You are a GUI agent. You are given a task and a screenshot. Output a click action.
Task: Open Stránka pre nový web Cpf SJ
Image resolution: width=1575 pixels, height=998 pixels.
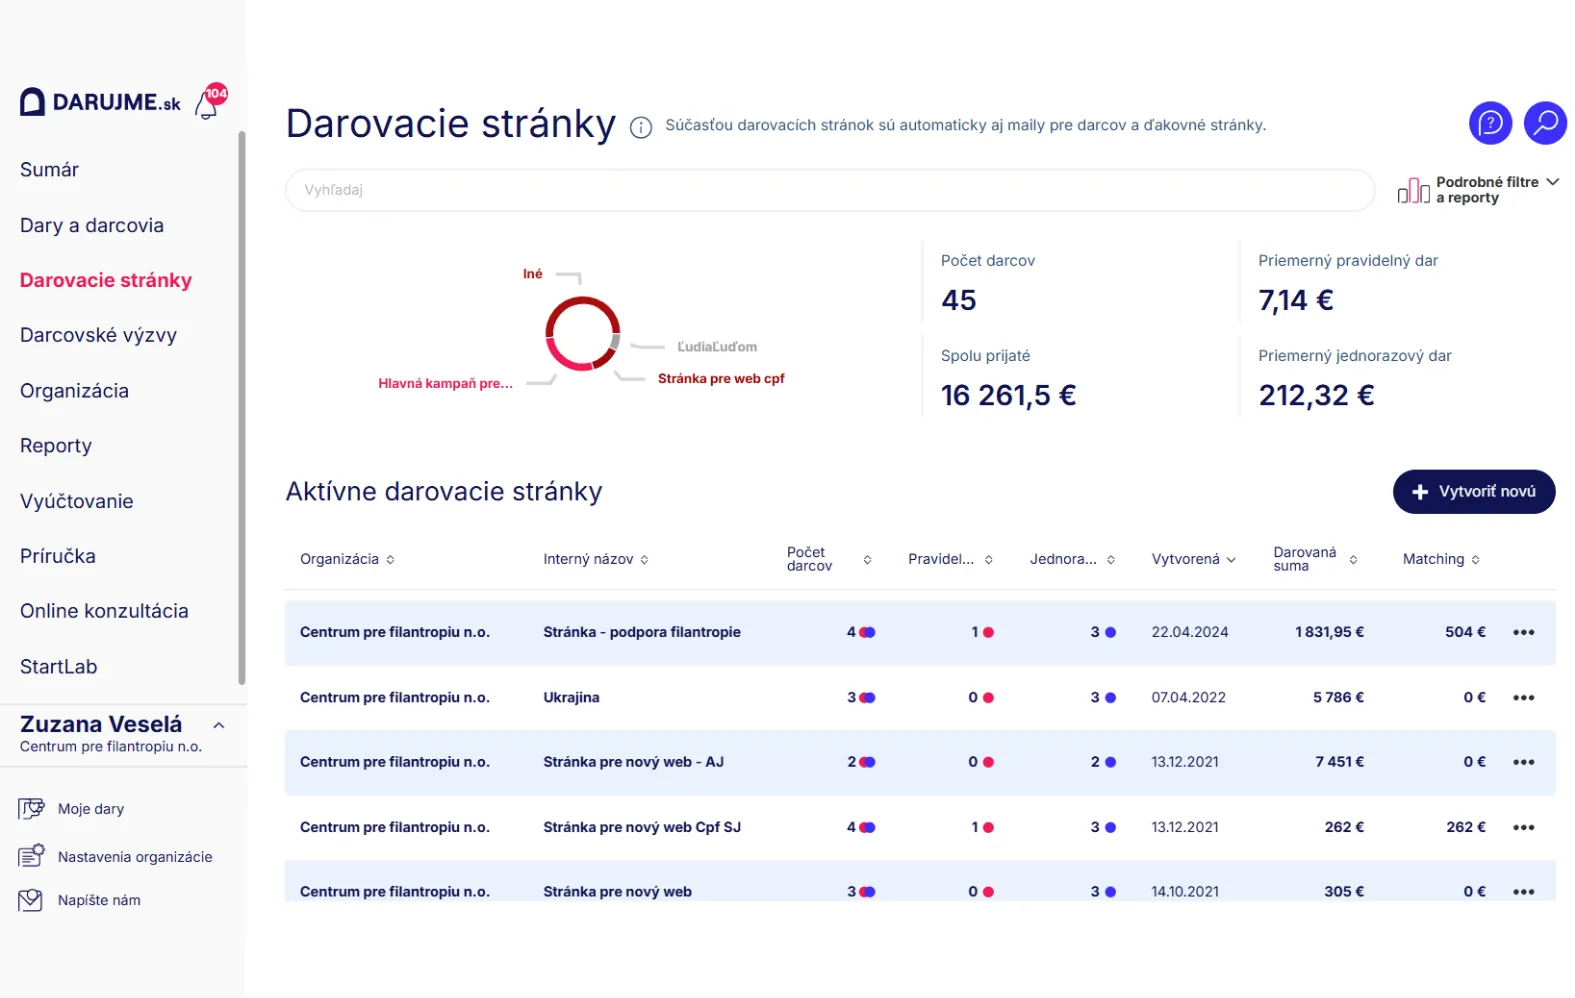[x=920, y=827]
